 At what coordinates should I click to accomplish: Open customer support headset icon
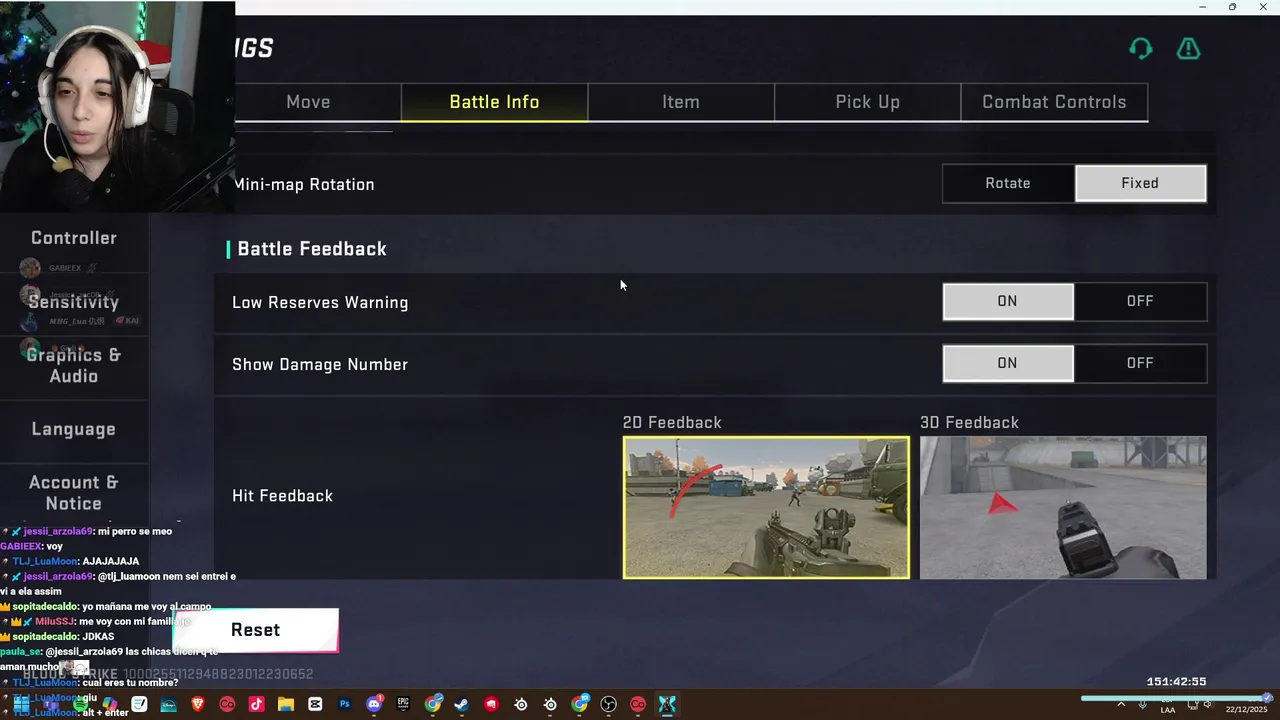tap(1141, 48)
